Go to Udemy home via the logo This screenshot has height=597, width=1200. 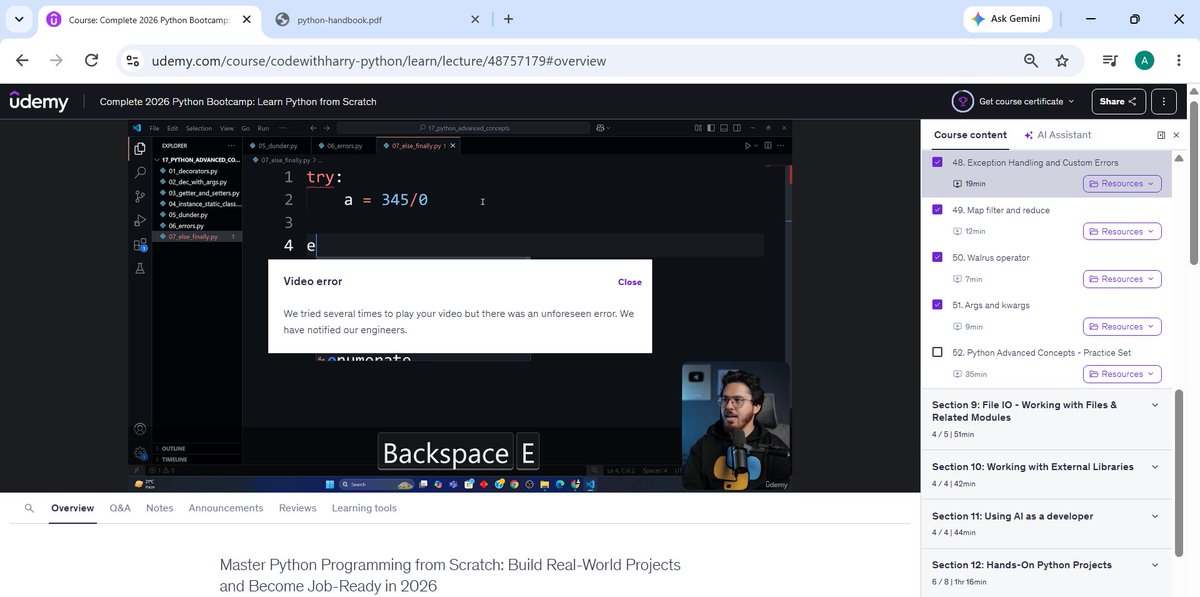point(39,101)
